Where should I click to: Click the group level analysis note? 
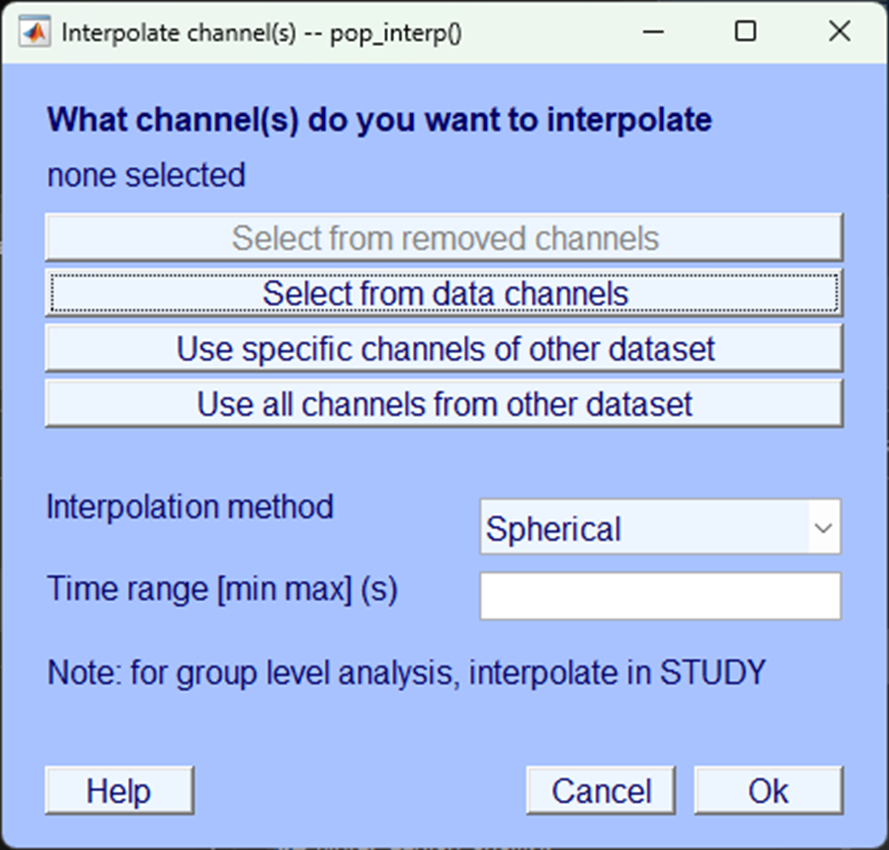tap(404, 673)
